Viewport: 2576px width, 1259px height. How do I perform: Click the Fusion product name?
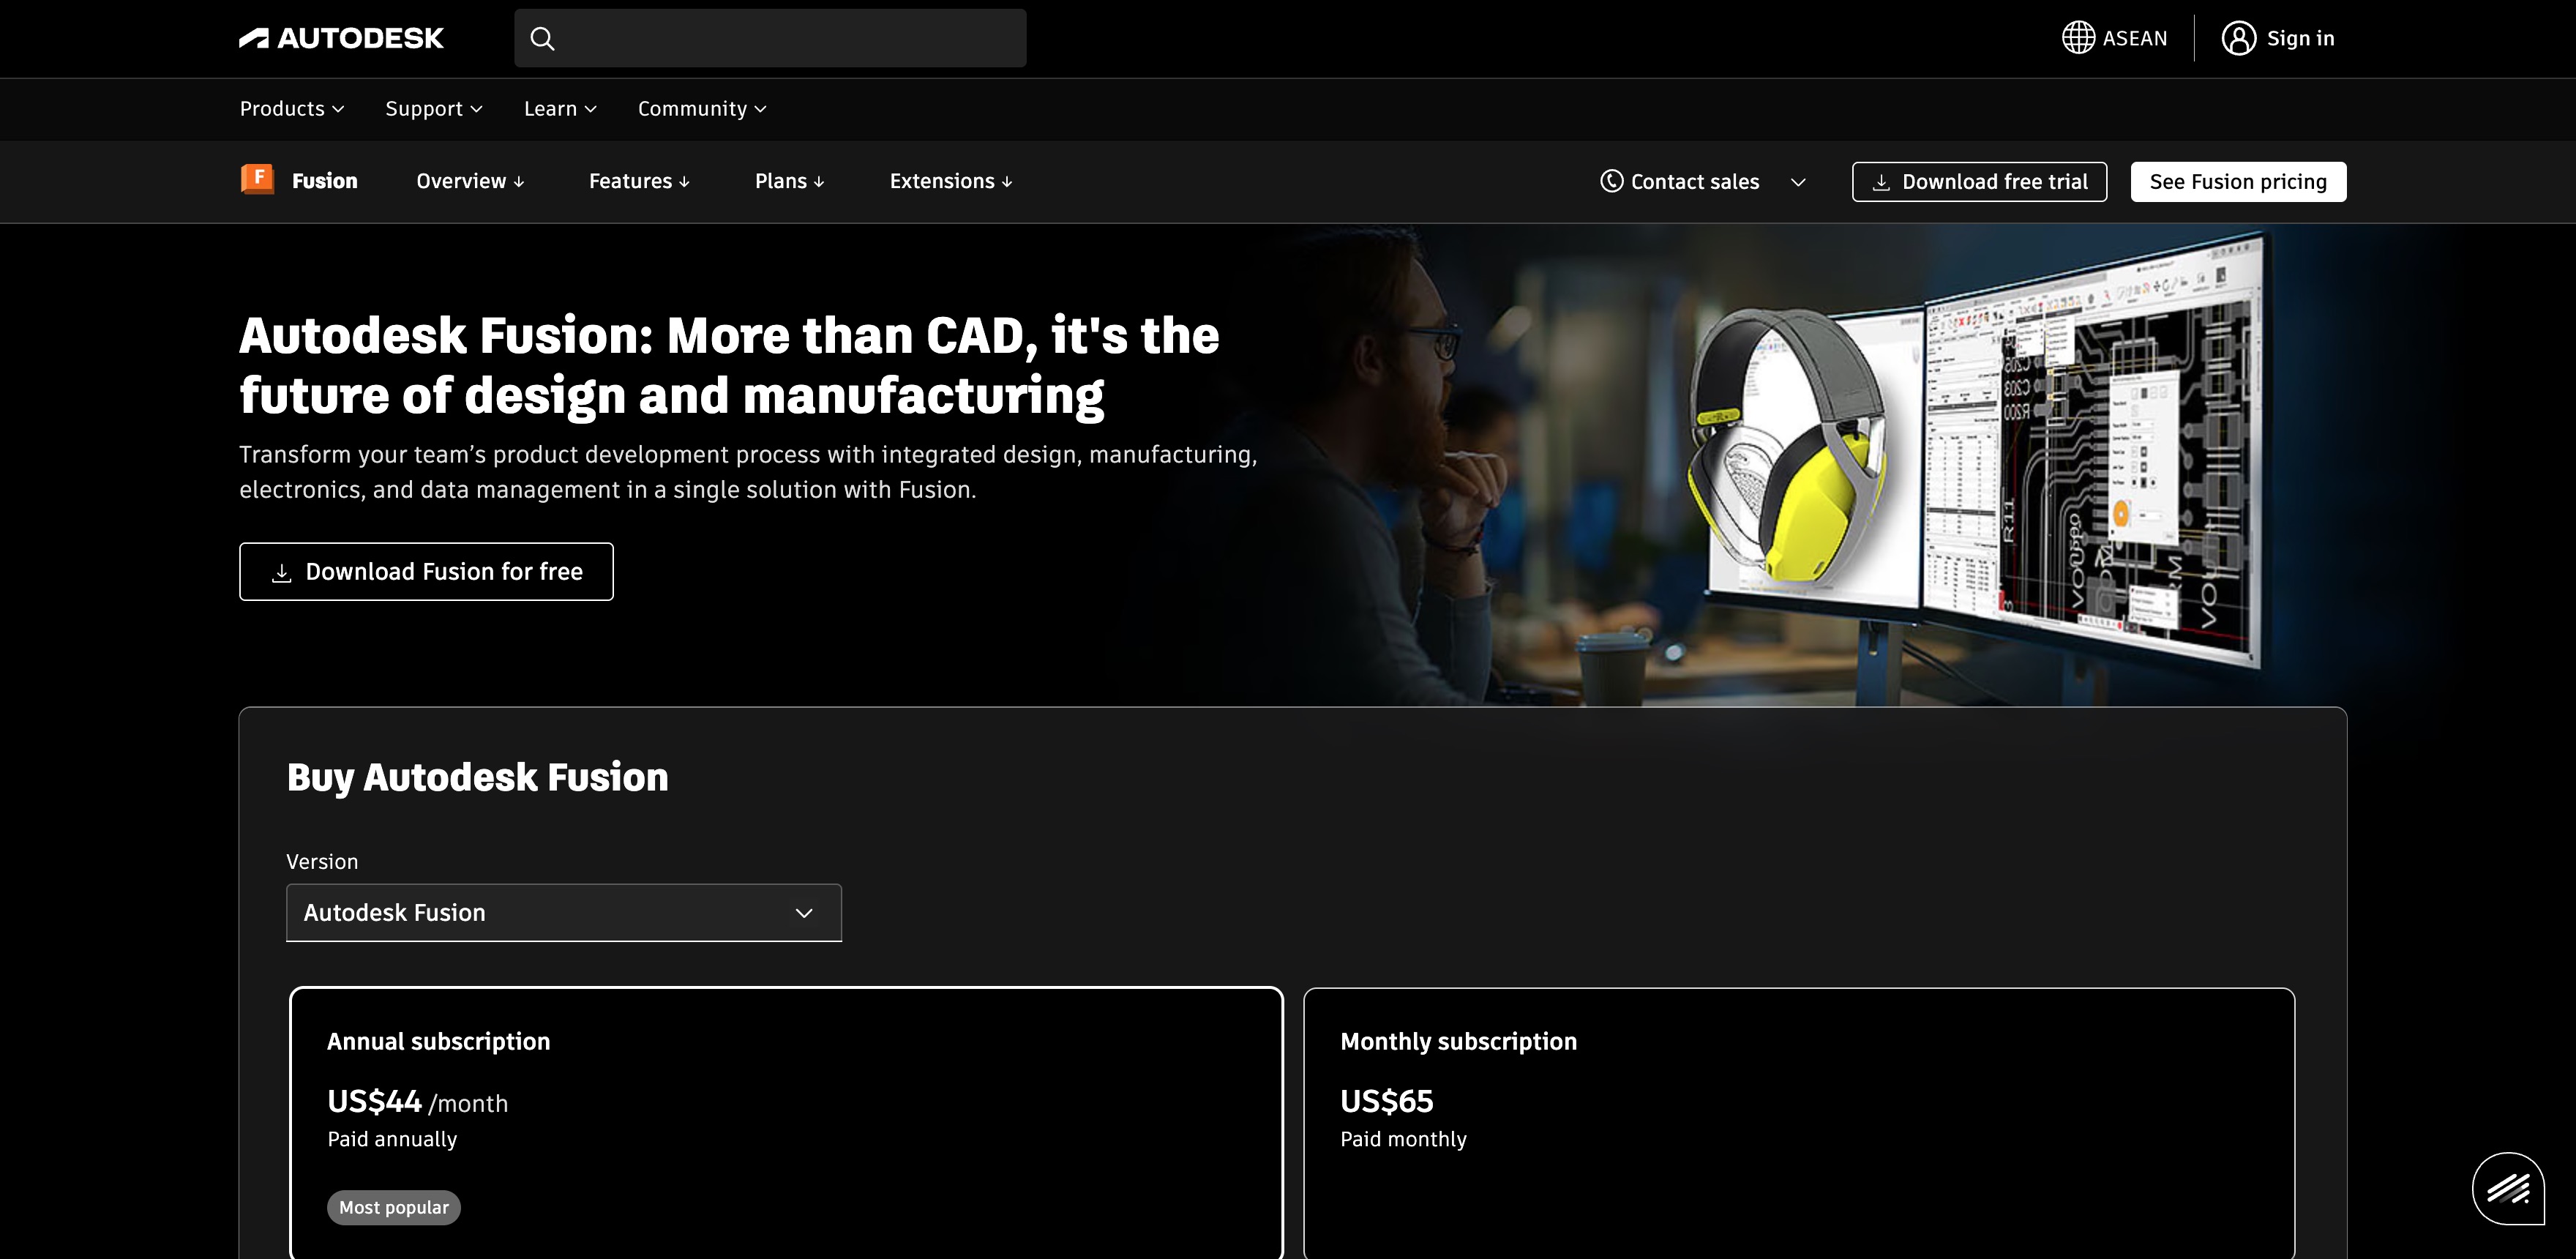click(x=324, y=181)
